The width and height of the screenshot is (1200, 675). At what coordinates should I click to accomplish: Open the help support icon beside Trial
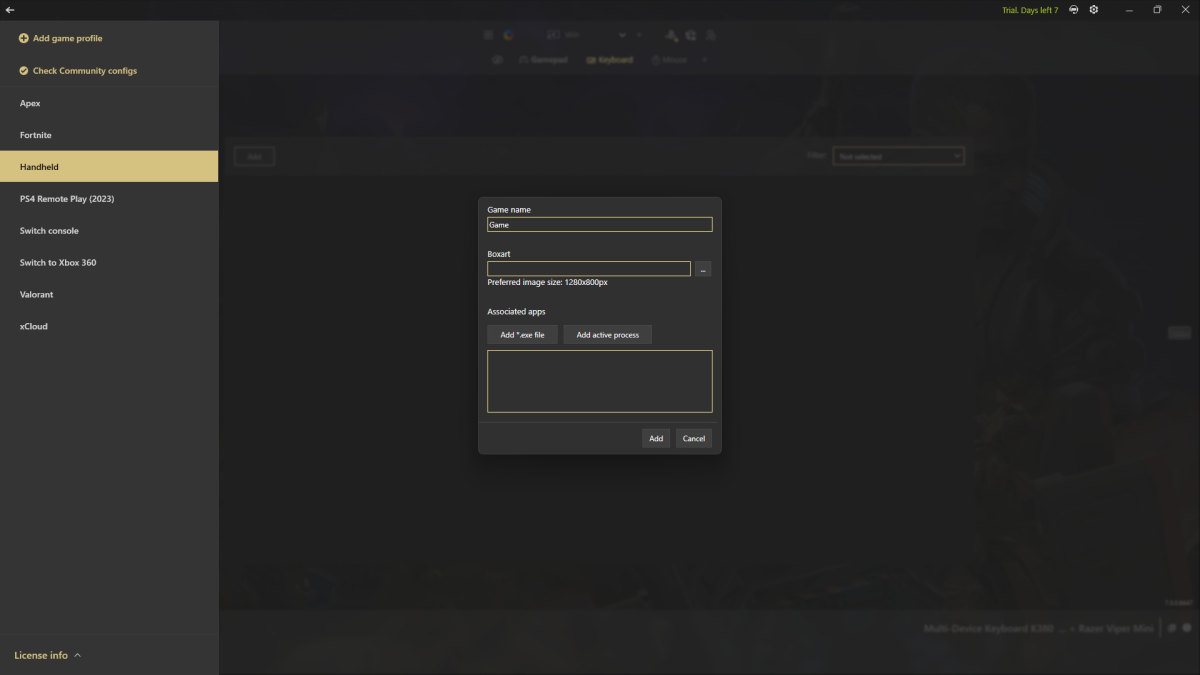[1073, 10]
